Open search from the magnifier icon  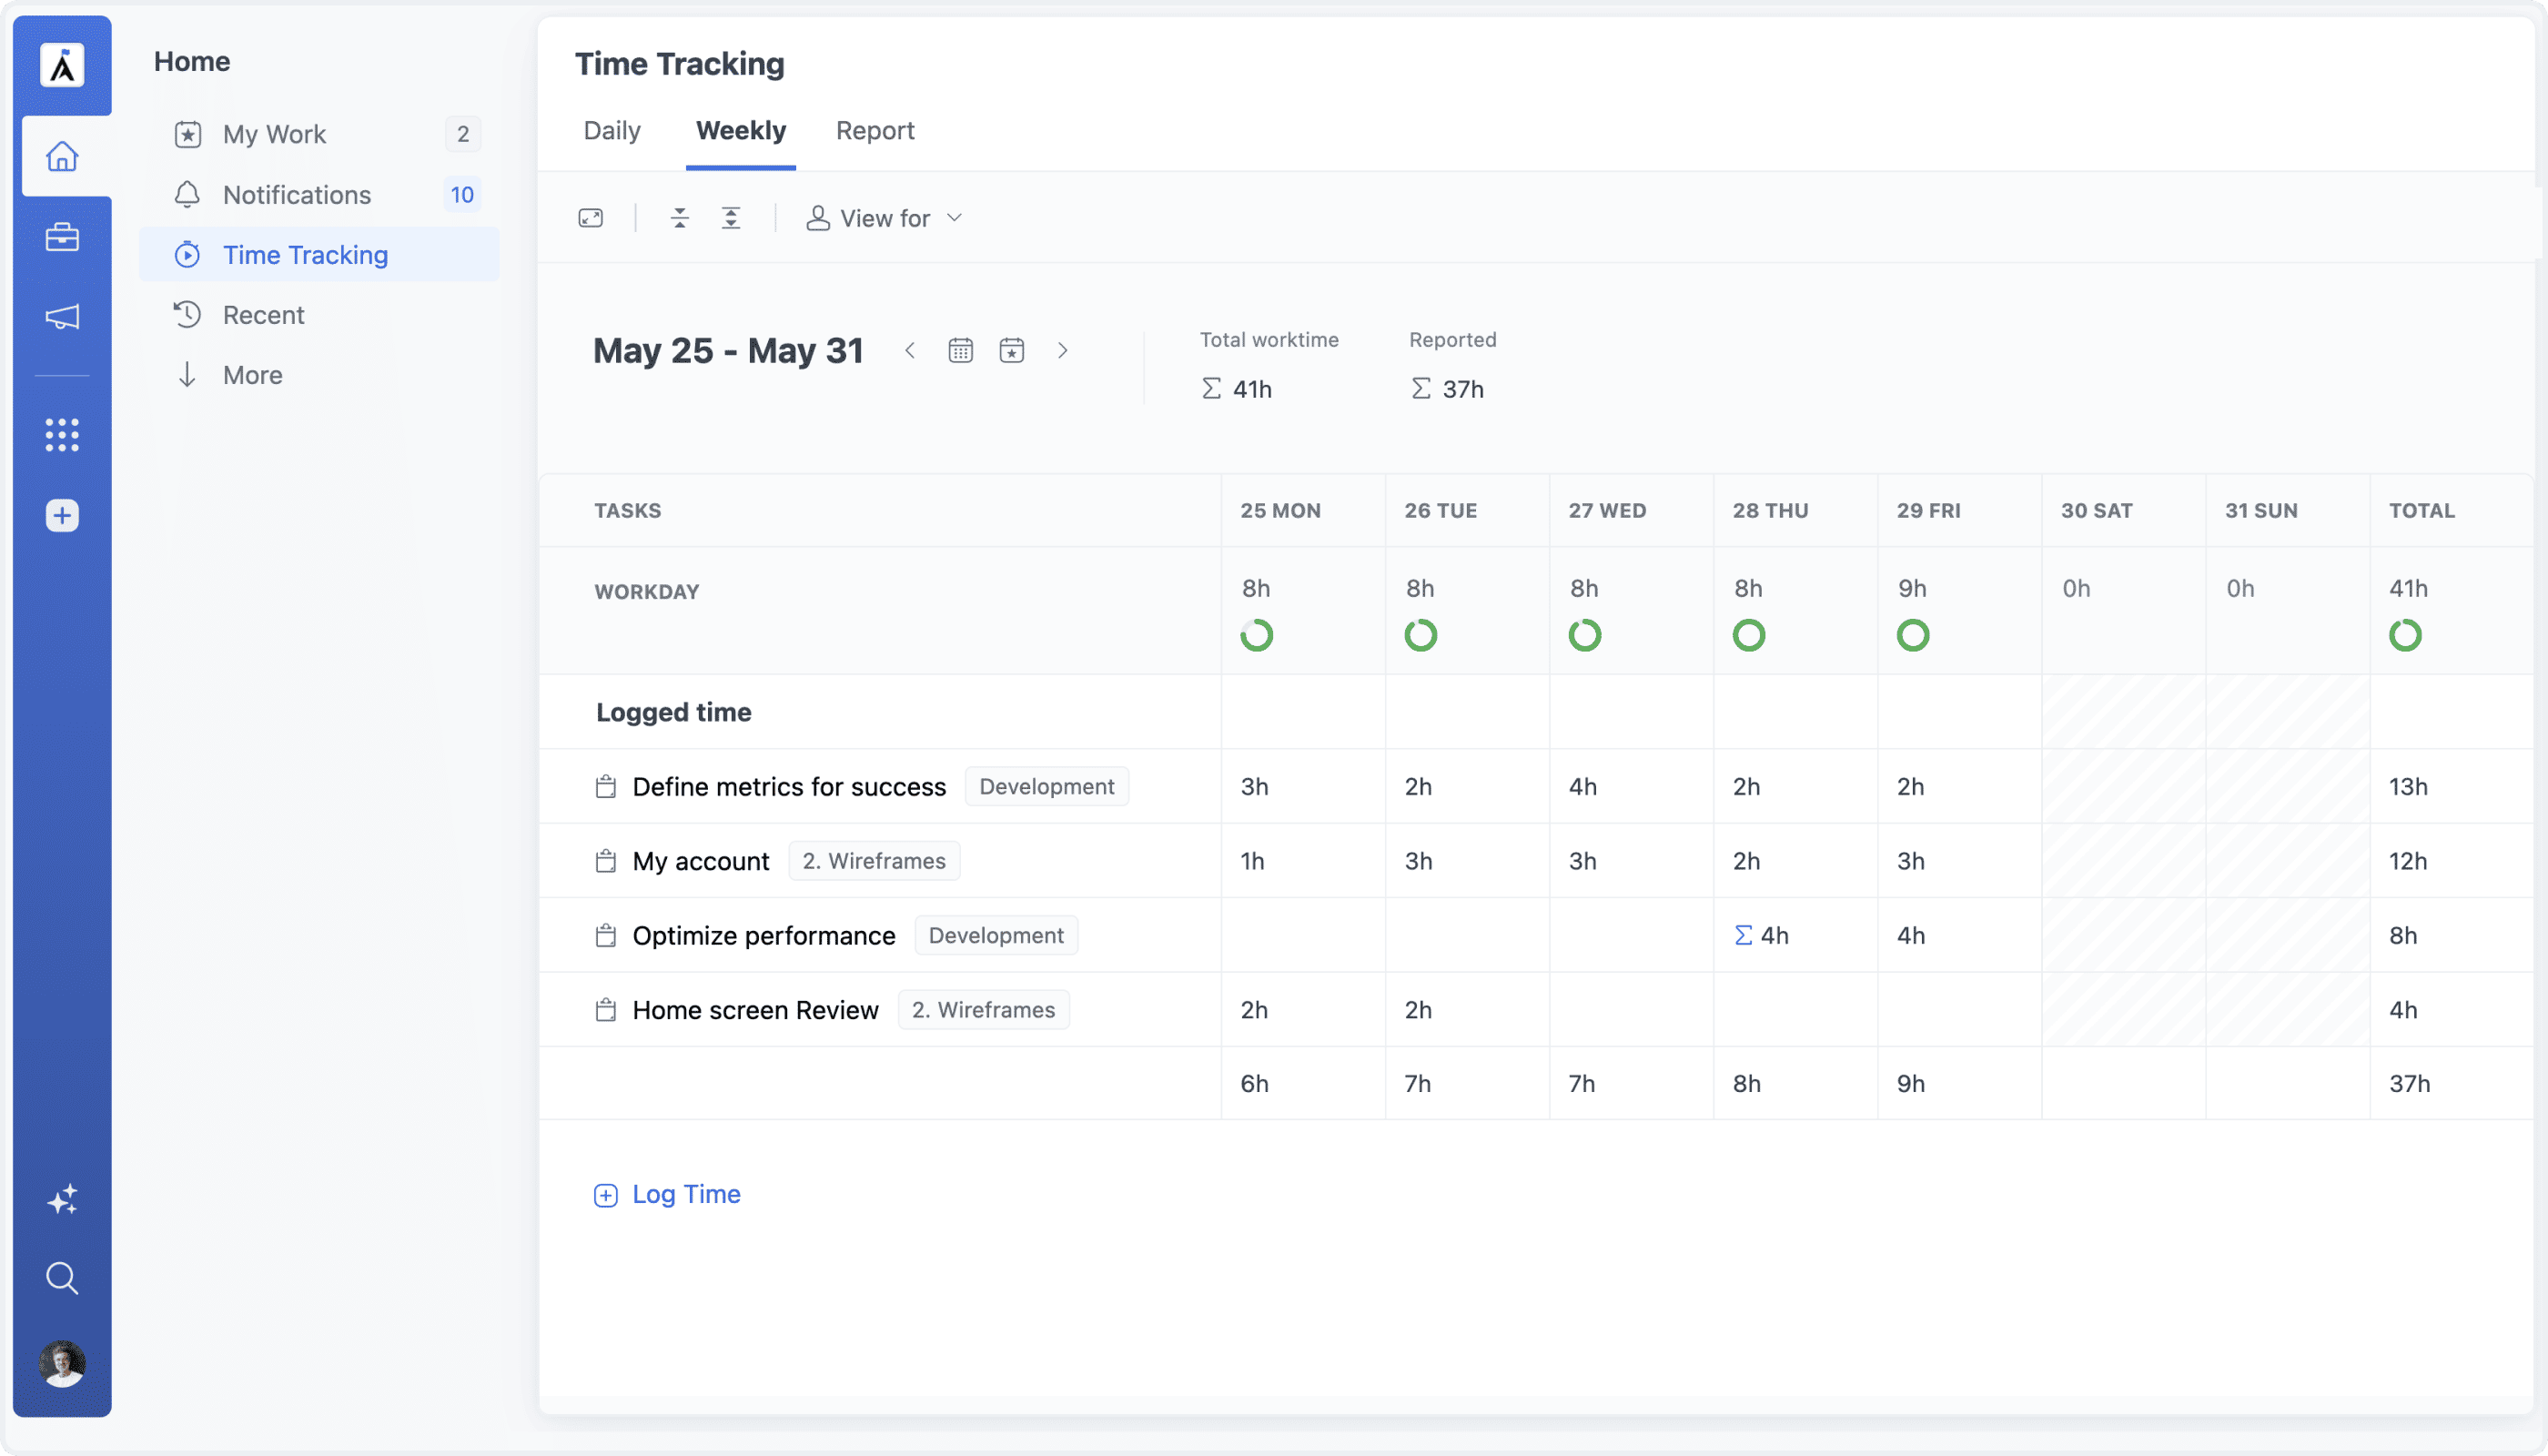tap(62, 1278)
